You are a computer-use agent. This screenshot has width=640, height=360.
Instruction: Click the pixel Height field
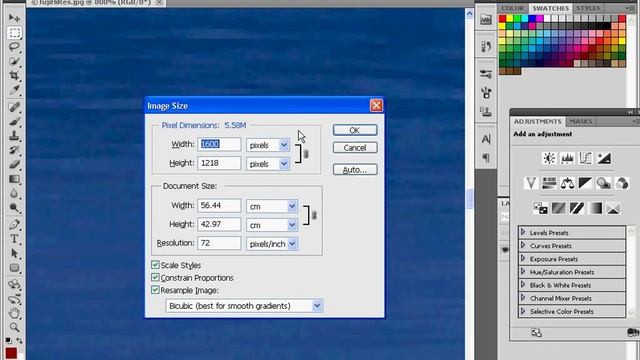[219, 163]
